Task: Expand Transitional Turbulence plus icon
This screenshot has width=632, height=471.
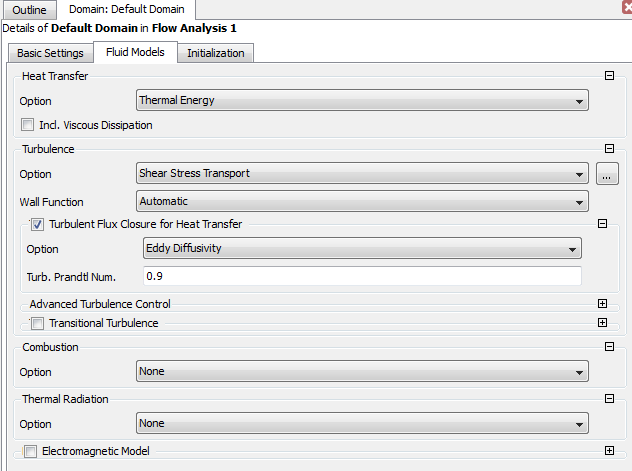Action: 602,323
